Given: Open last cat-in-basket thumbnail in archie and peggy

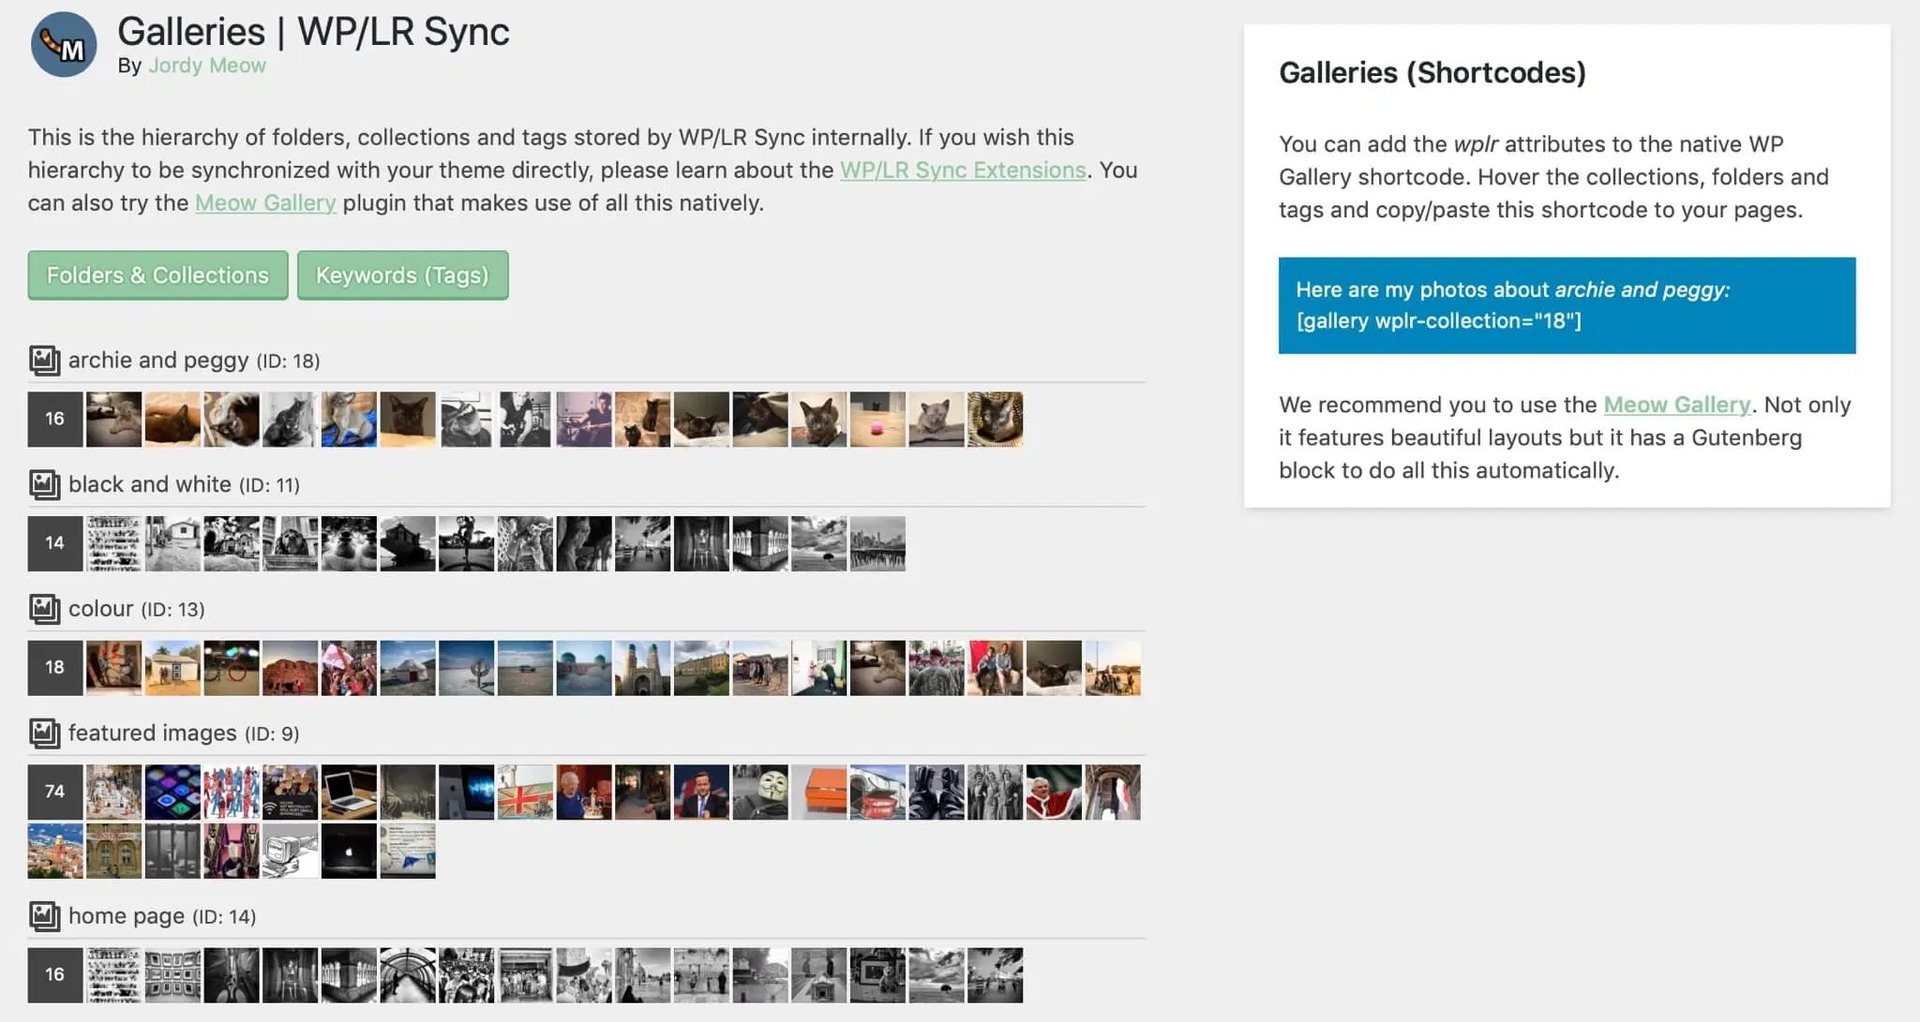Looking at the screenshot, I should point(995,419).
